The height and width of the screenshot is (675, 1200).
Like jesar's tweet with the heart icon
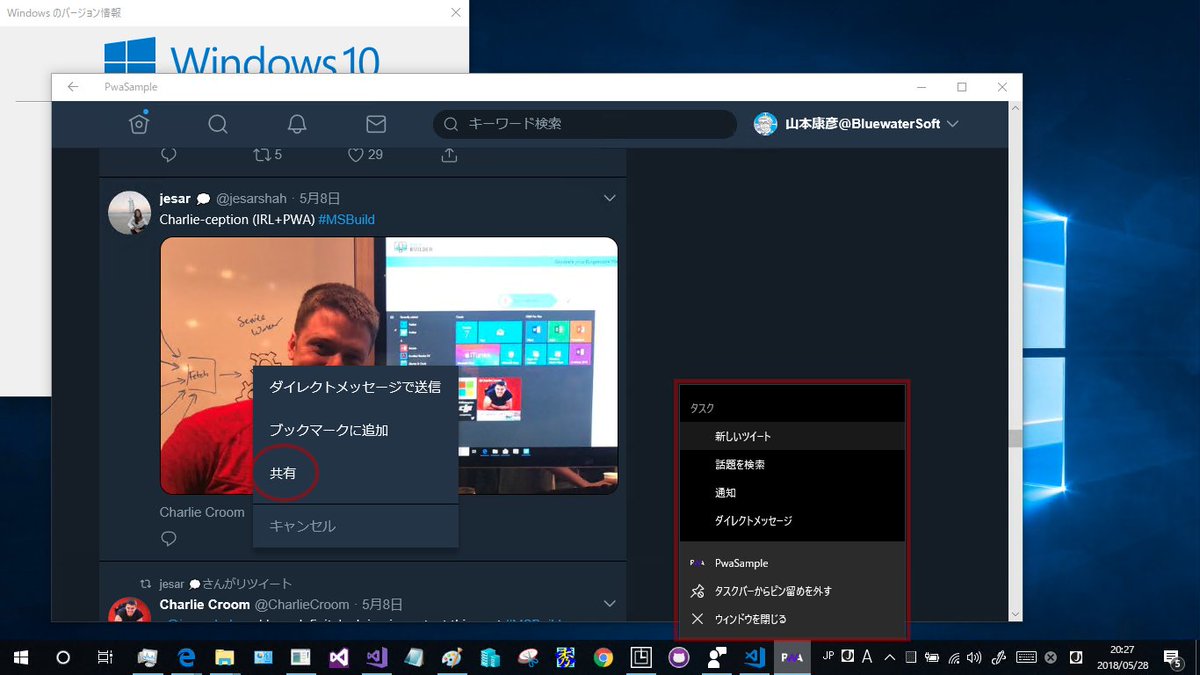pos(355,154)
